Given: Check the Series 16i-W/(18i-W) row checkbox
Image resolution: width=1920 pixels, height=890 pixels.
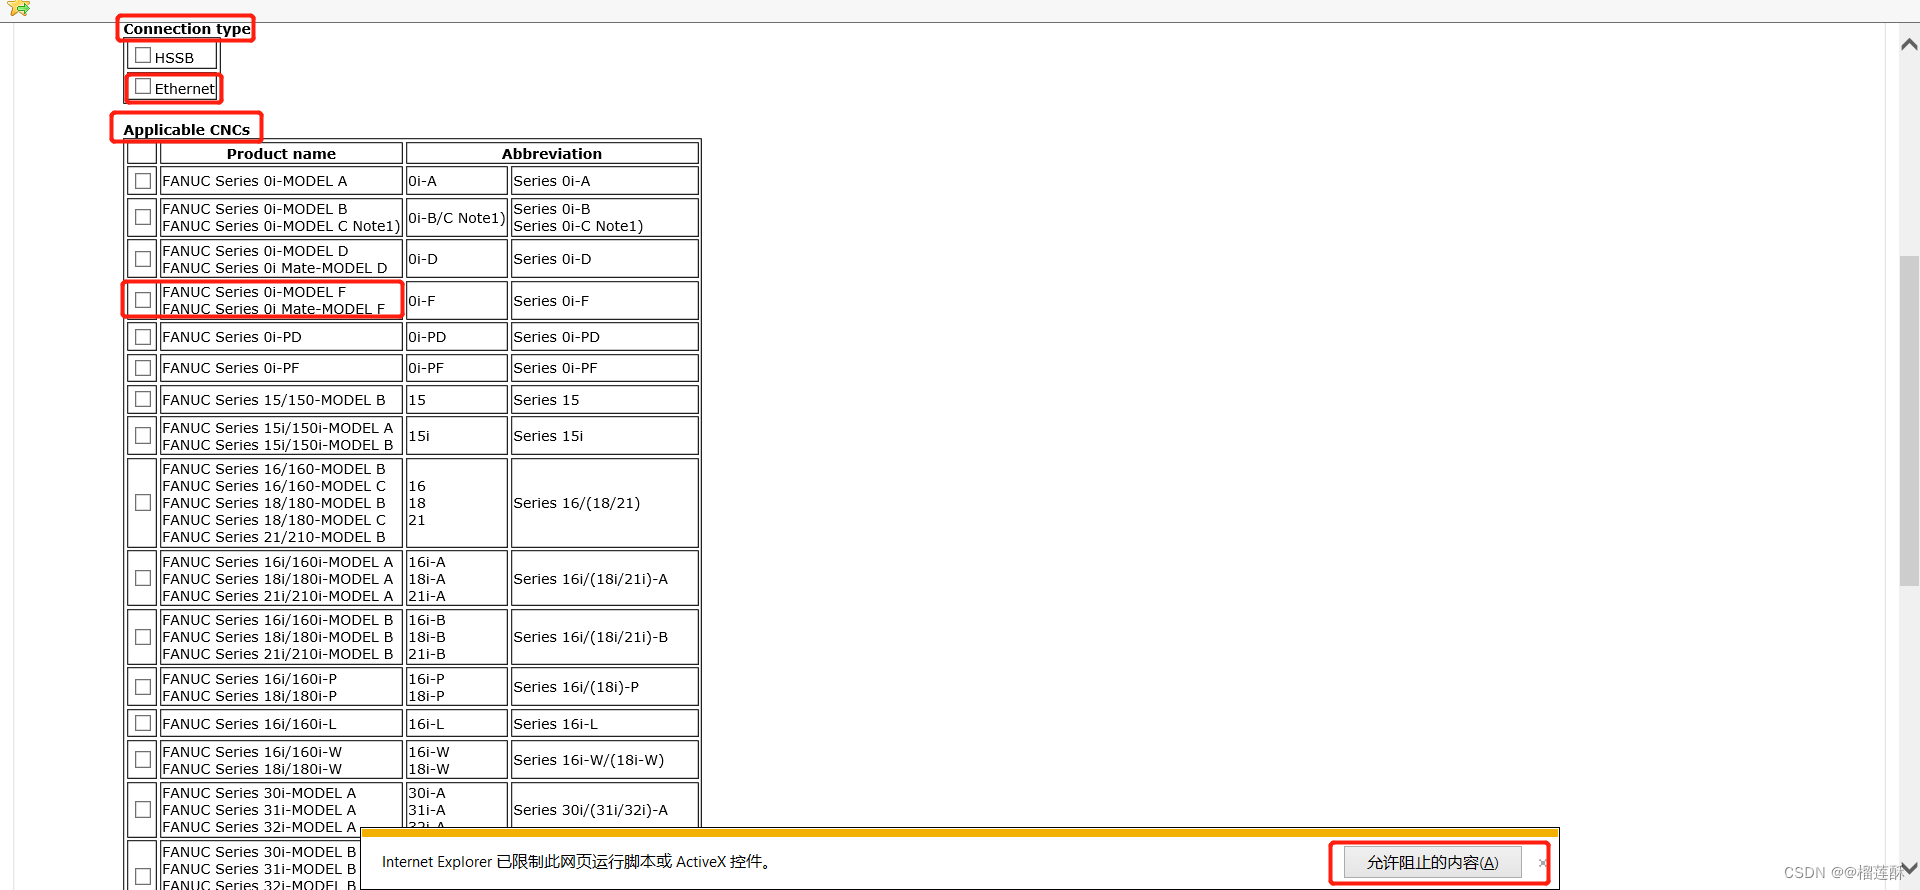Looking at the screenshot, I should pyautogui.click(x=143, y=760).
